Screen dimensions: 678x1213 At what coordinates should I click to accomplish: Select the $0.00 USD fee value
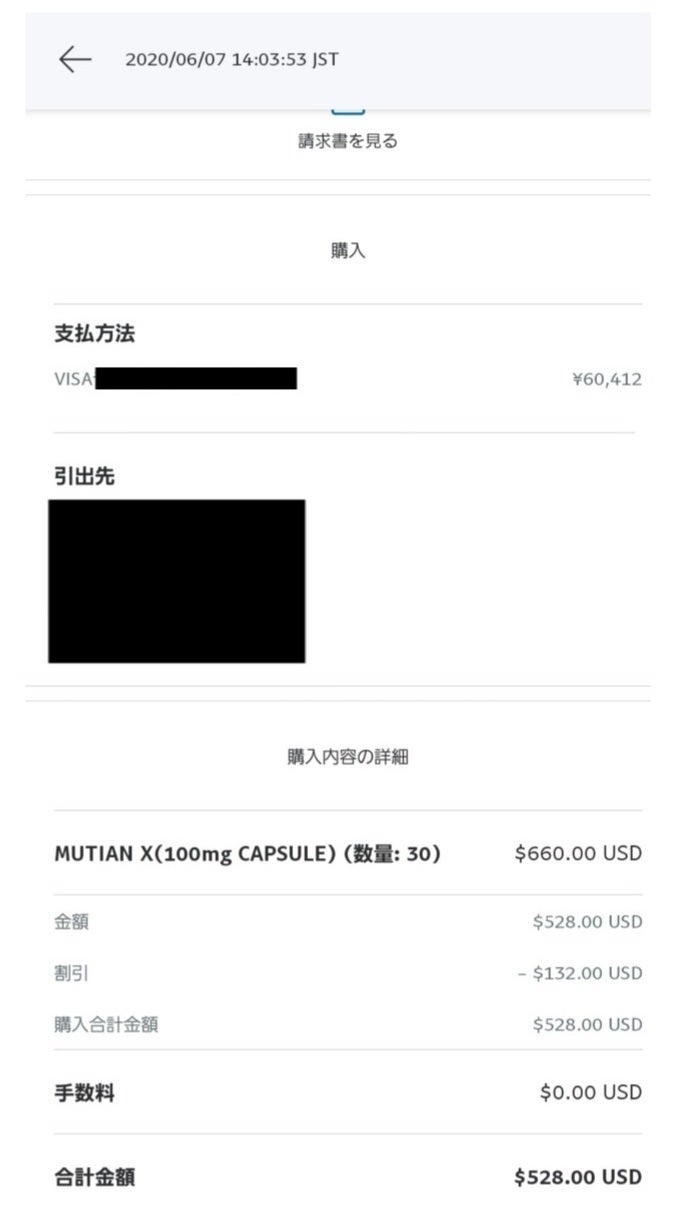coord(591,1093)
